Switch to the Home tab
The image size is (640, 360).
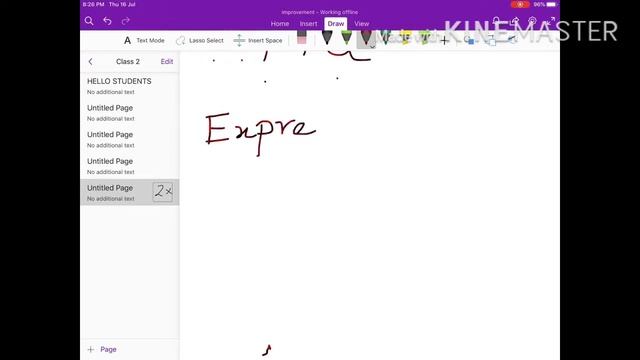click(280, 24)
